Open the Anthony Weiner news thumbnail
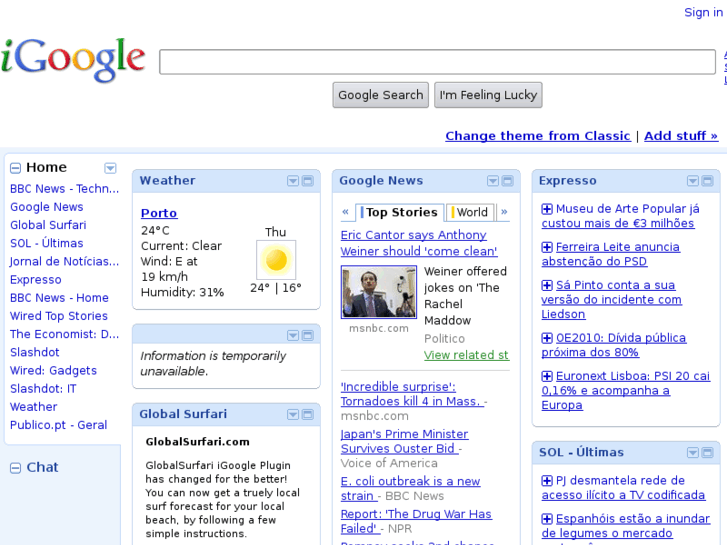Image resolution: width=727 pixels, height=545 pixels. tap(379, 292)
